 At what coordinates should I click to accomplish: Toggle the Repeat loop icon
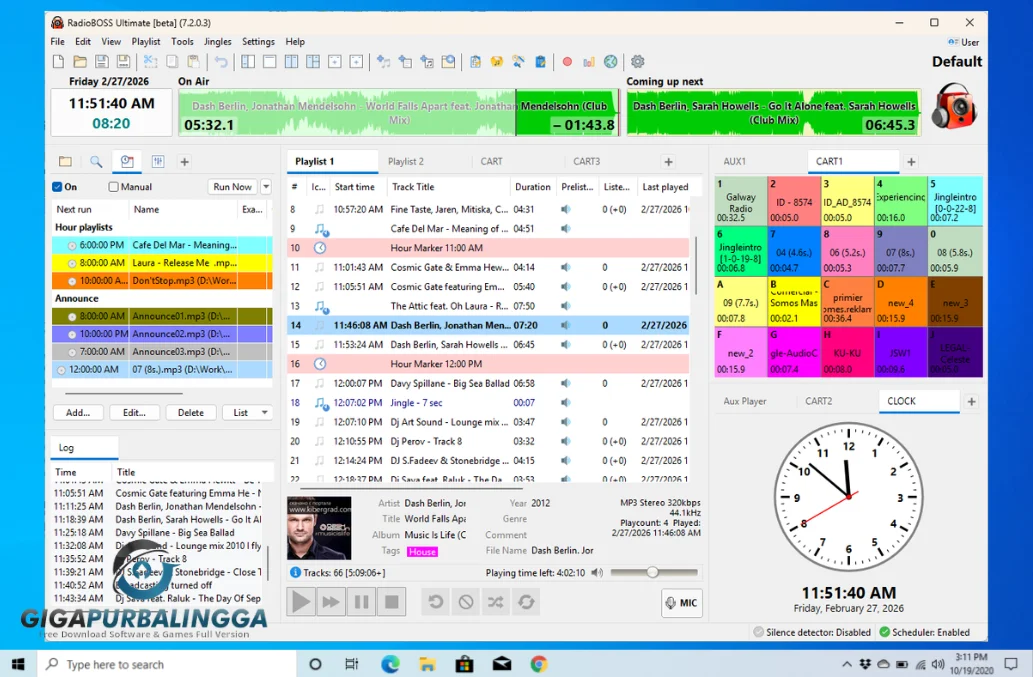pyautogui.click(x=526, y=601)
